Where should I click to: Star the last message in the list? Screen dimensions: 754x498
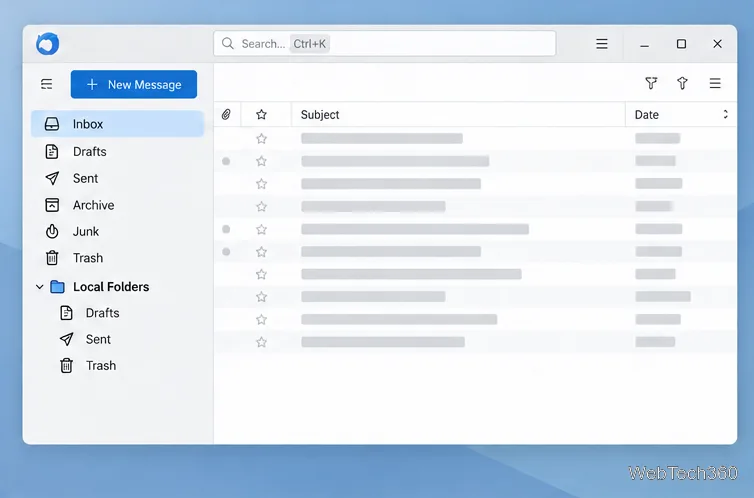pos(261,342)
